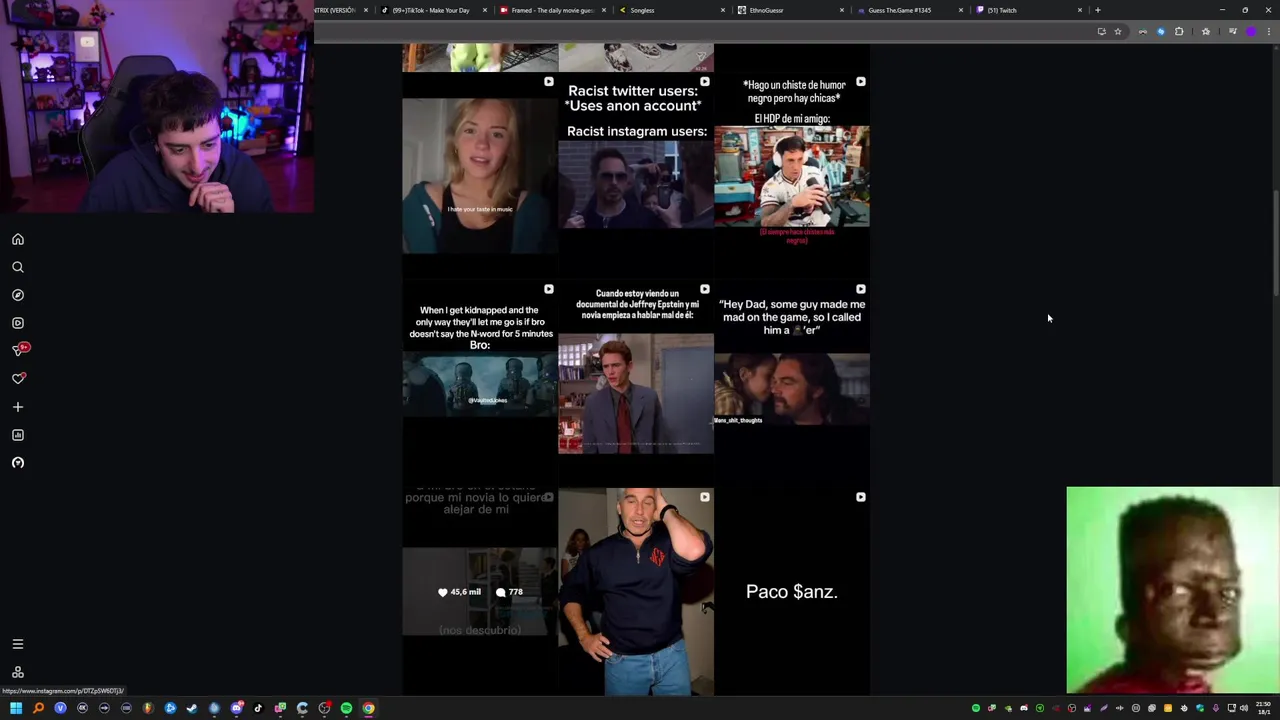Open the More hamburger menu in sidebar
The height and width of the screenshot is (720, 1280).
pos(18,644)
